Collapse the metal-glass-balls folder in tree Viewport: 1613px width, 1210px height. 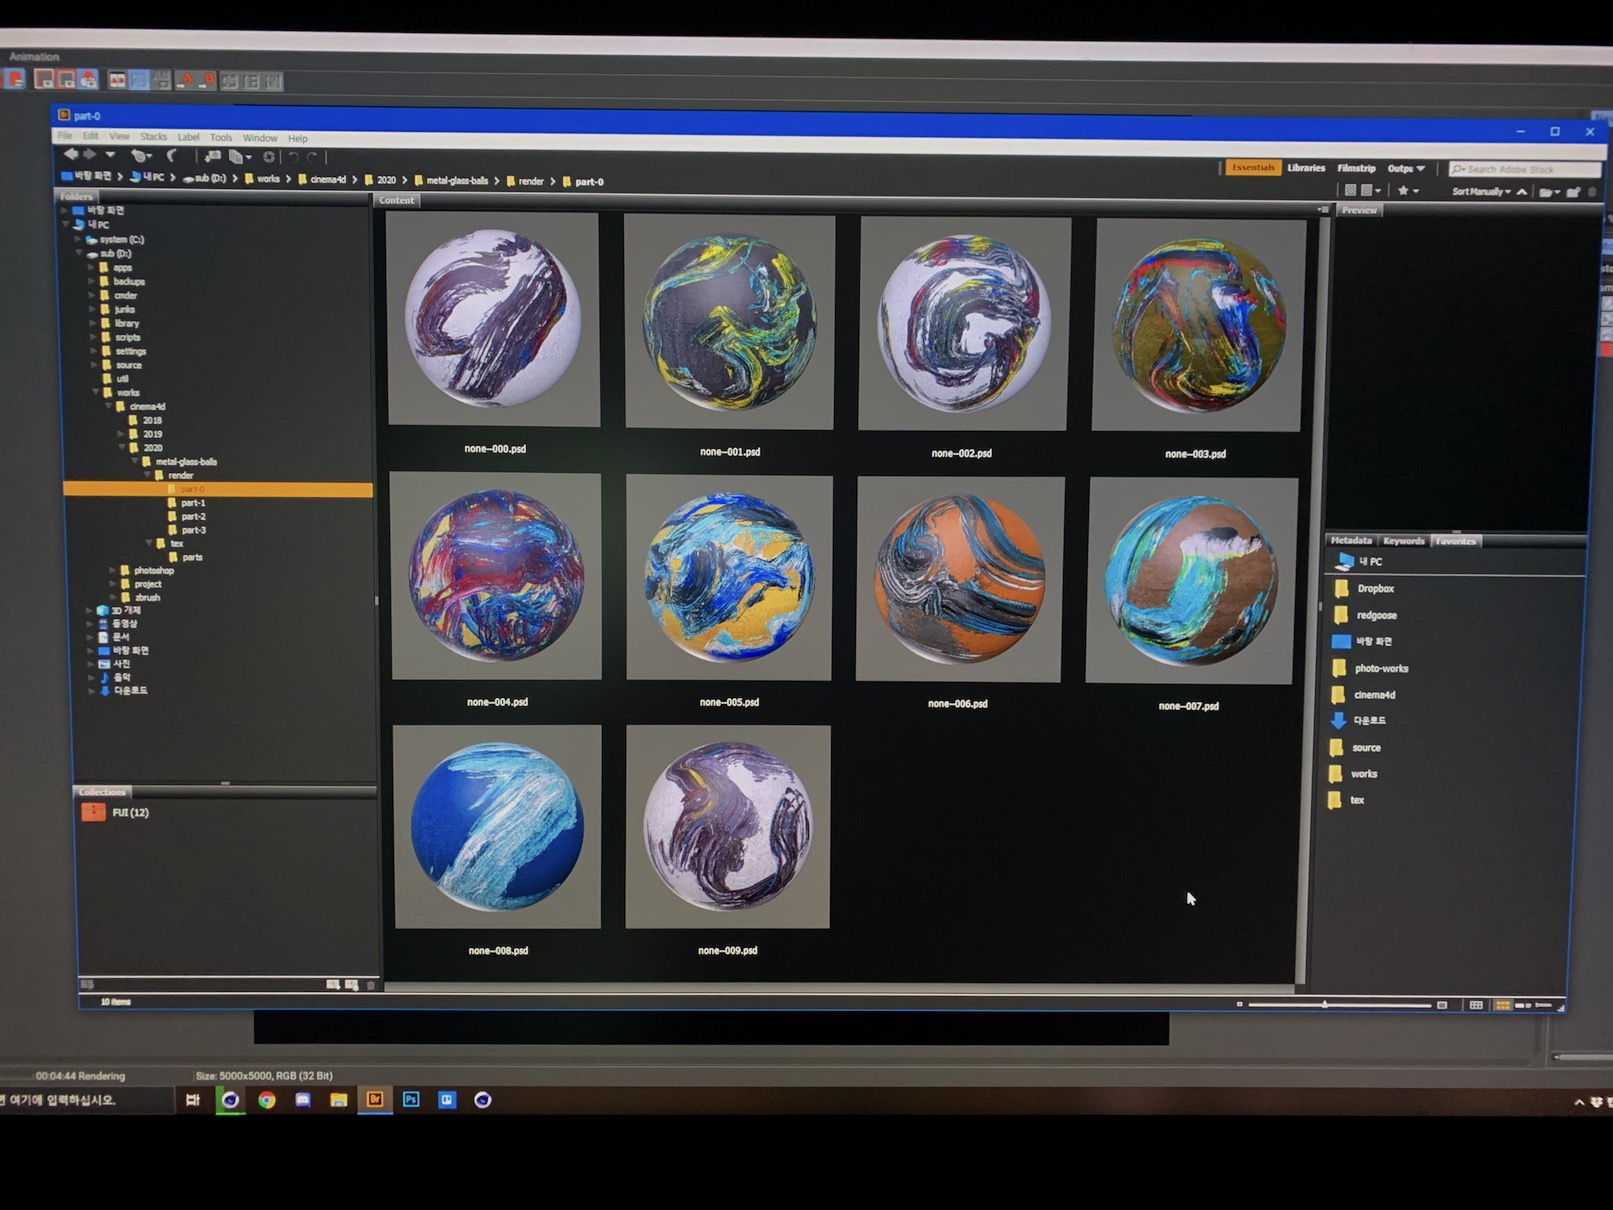coord(135,462)
